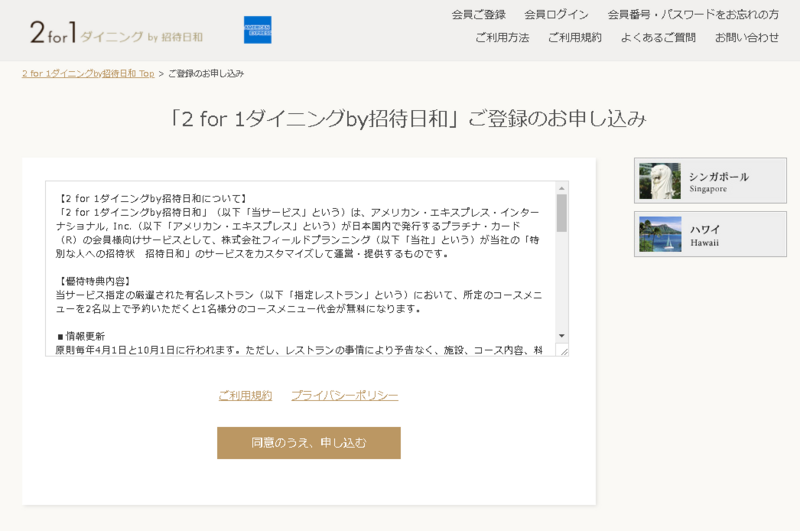
Task: Click the ご登録のお申し込み breadcrumb text
Action: click(x=206, y=73)
